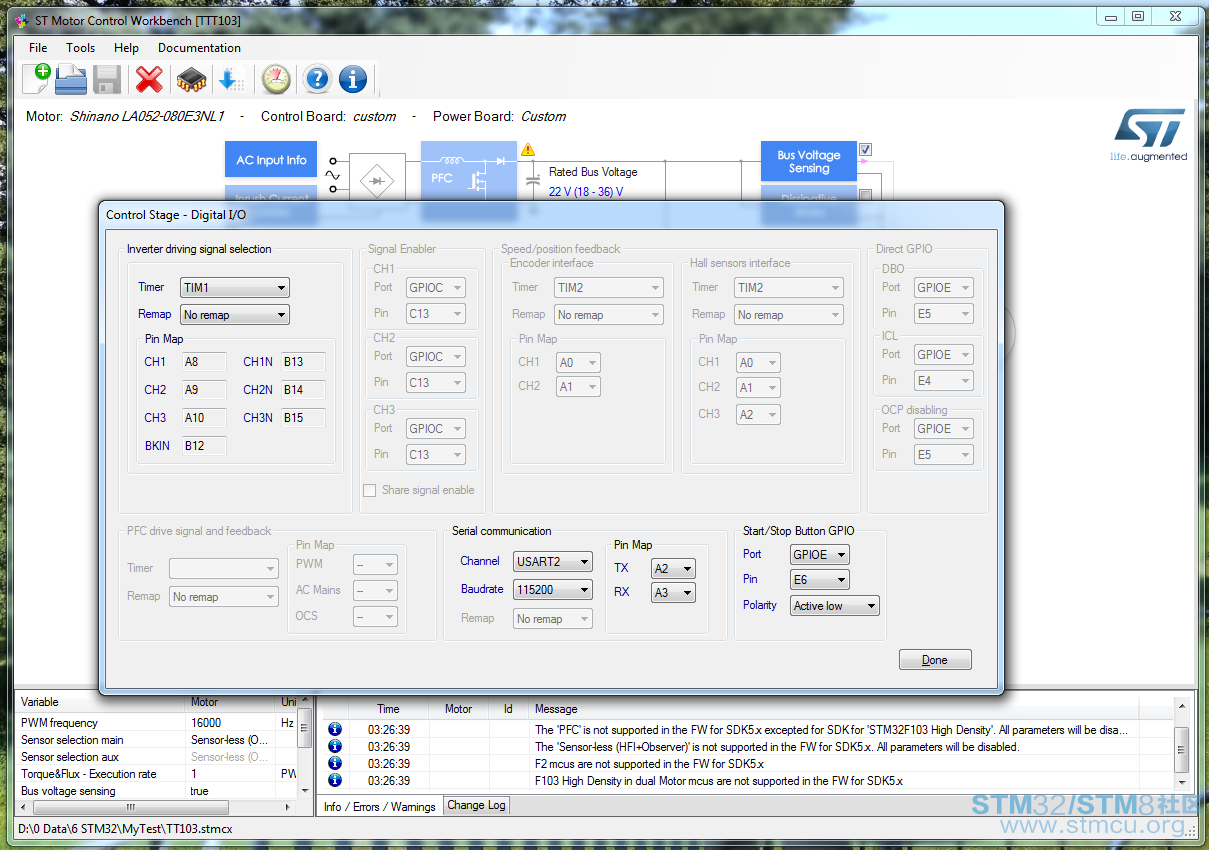Click the CH1 pin field A8
Viewport: 1209px width, 850px height.
[x=204, y=362]
